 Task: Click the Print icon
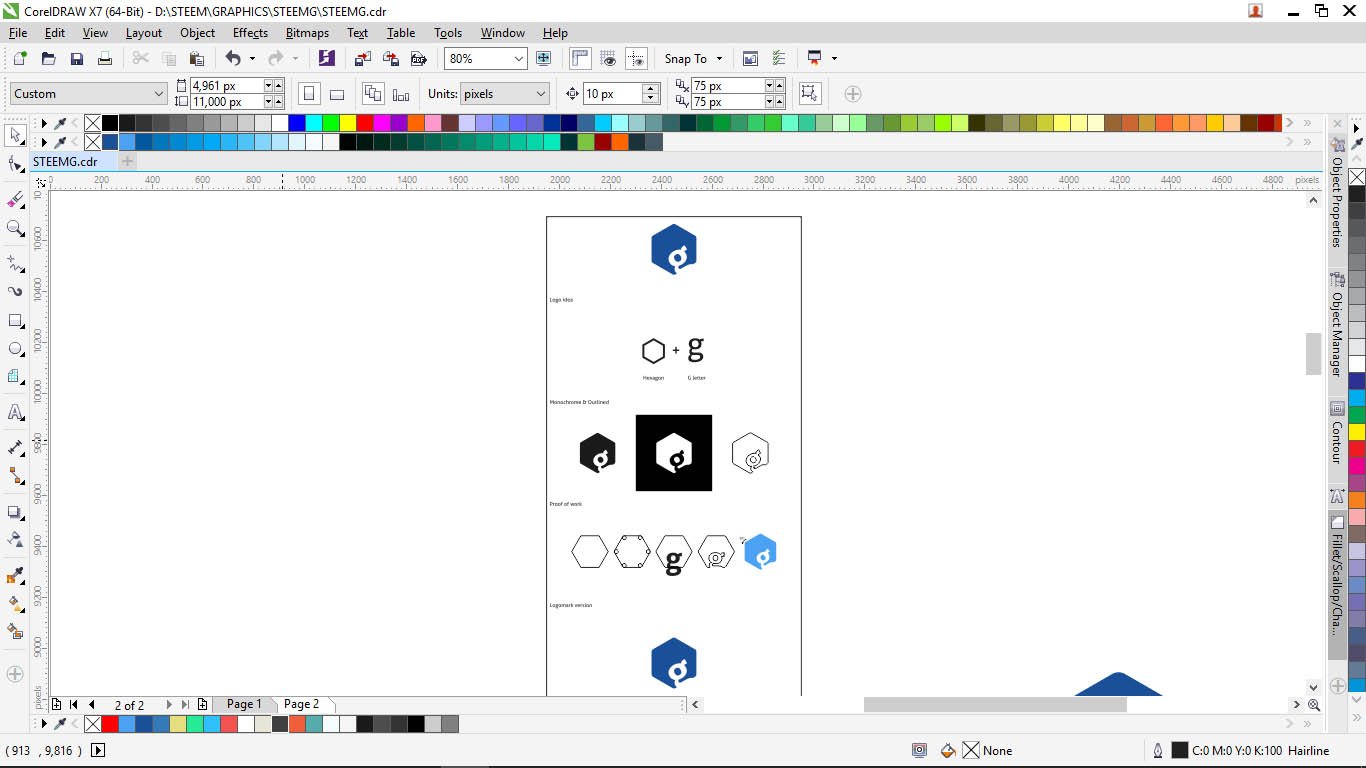(104, 59)
